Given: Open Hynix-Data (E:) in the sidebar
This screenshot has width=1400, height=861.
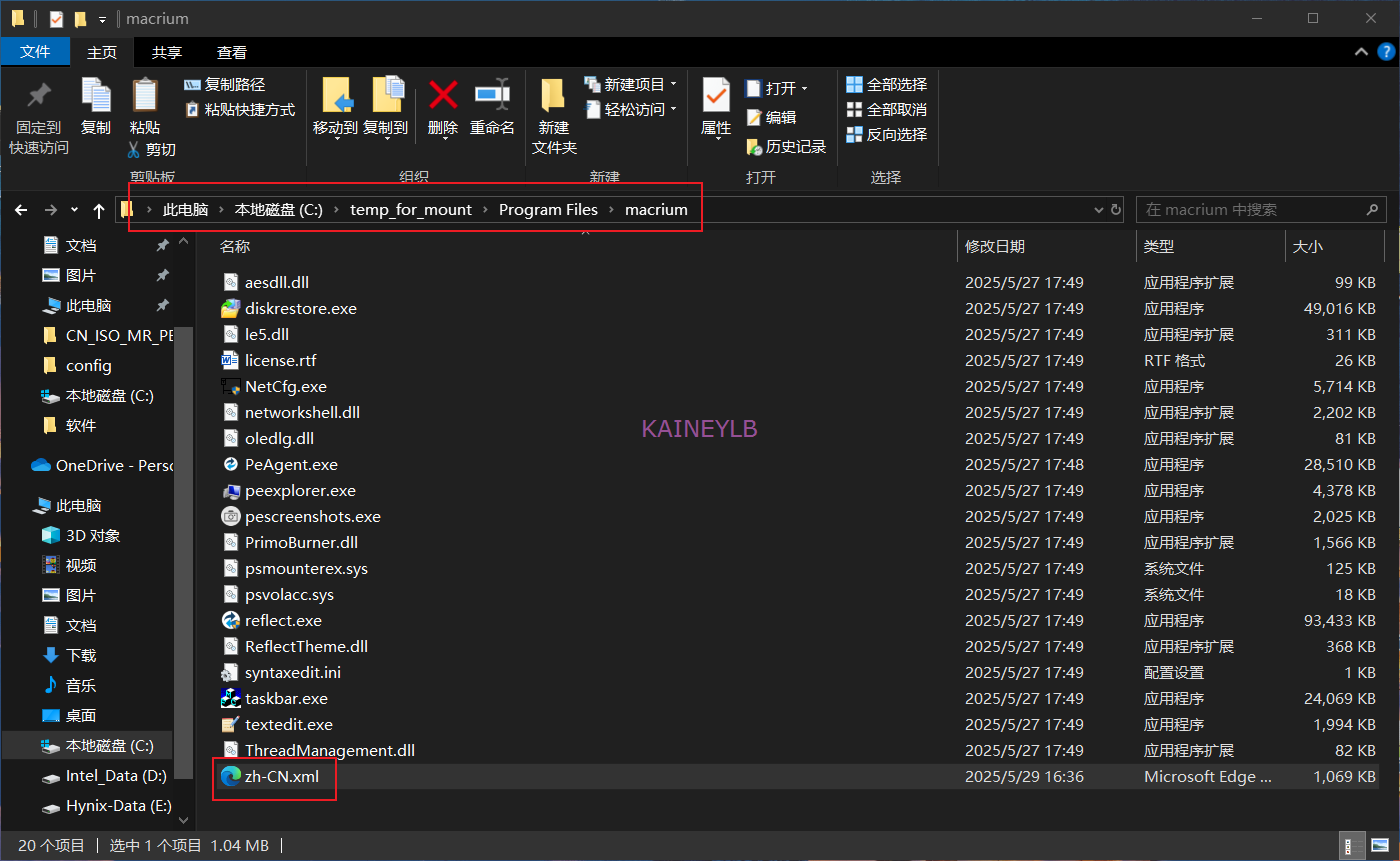Looking at the screenshot, I should pos(106,805).
